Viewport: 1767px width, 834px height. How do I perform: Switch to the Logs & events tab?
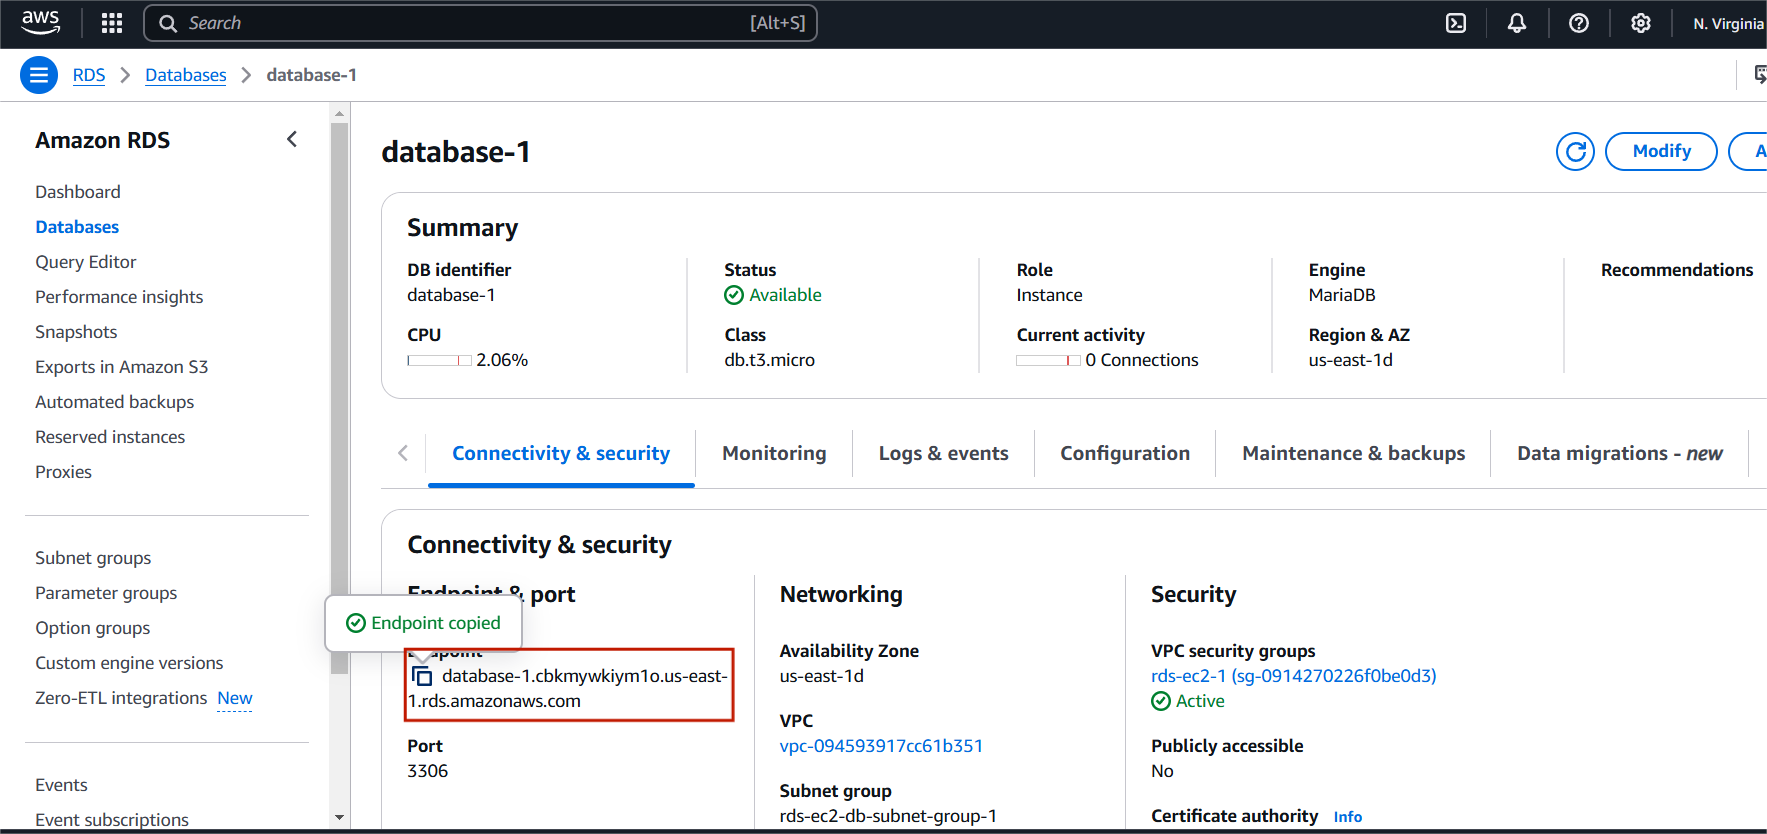click(x=943, y=453)
